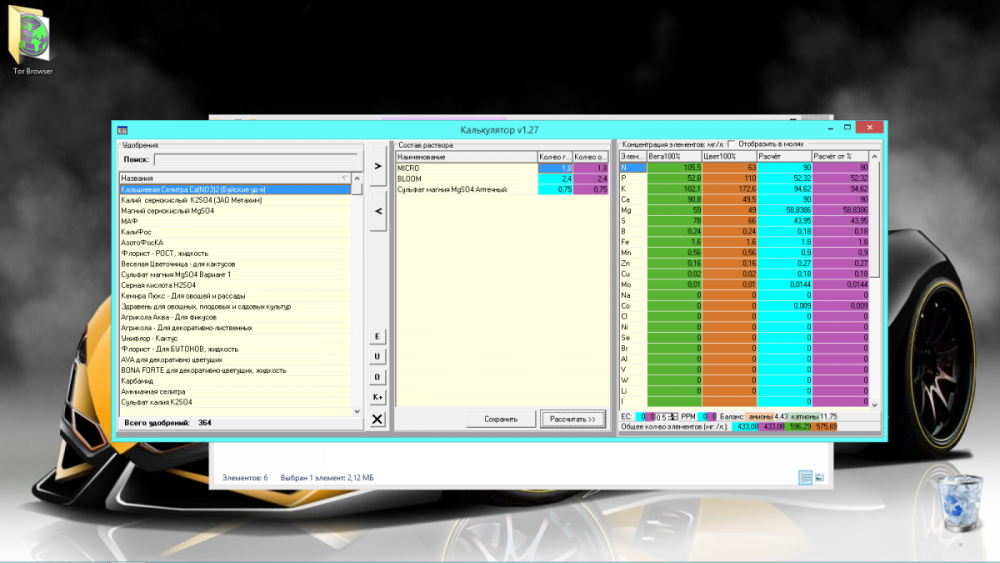Click the EC value spinner arrows

pyautogui.click(x=672, y=416)
